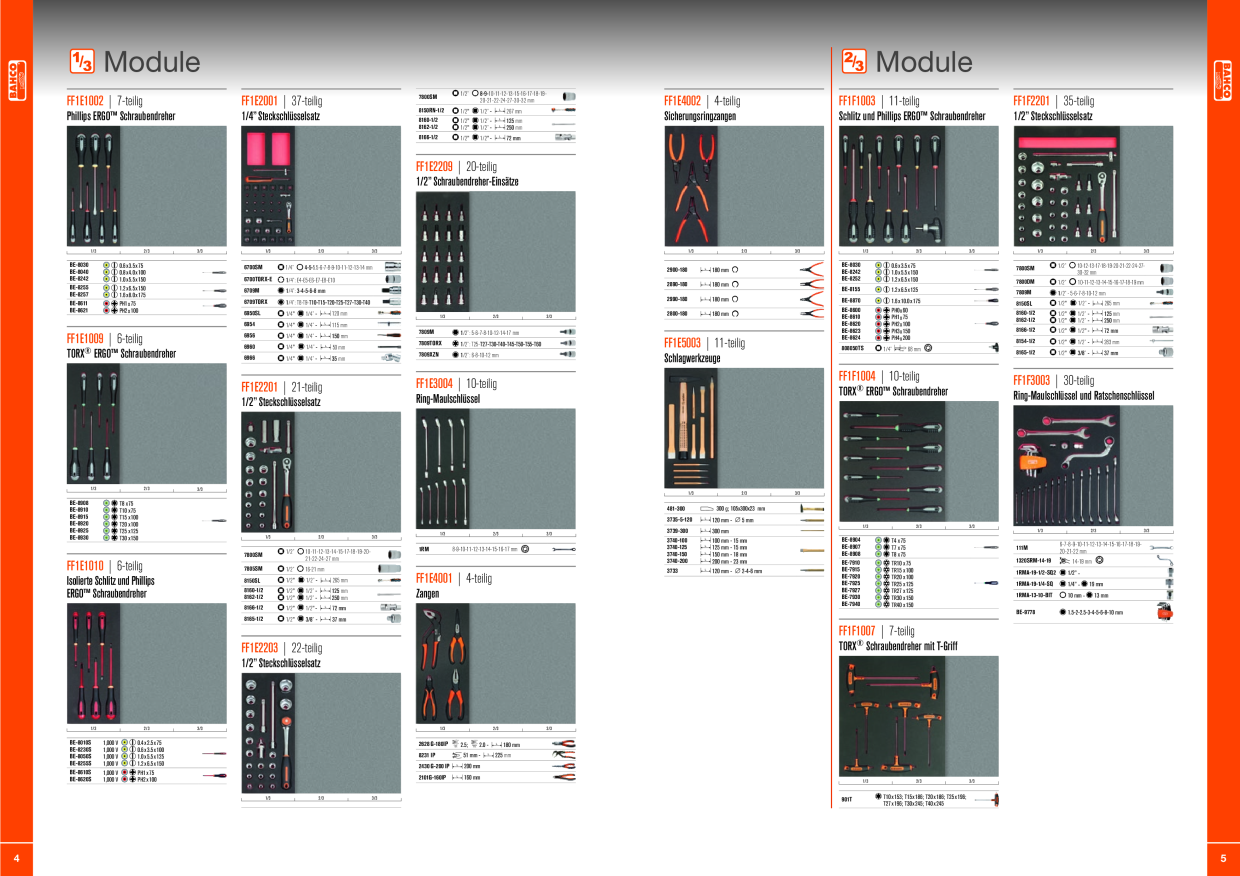Click the BAHCO logo on the left page edge
This screenshot has height=876, width=1240.
15,80
